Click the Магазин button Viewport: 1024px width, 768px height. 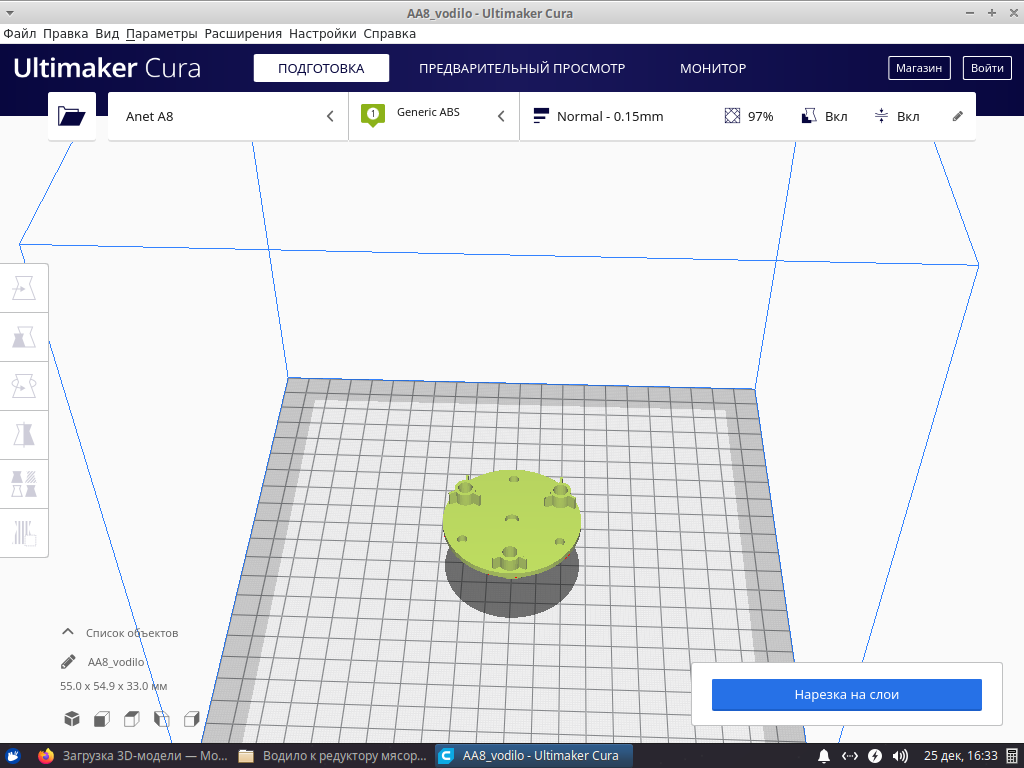pyautogui.click(x=919, y=68)
